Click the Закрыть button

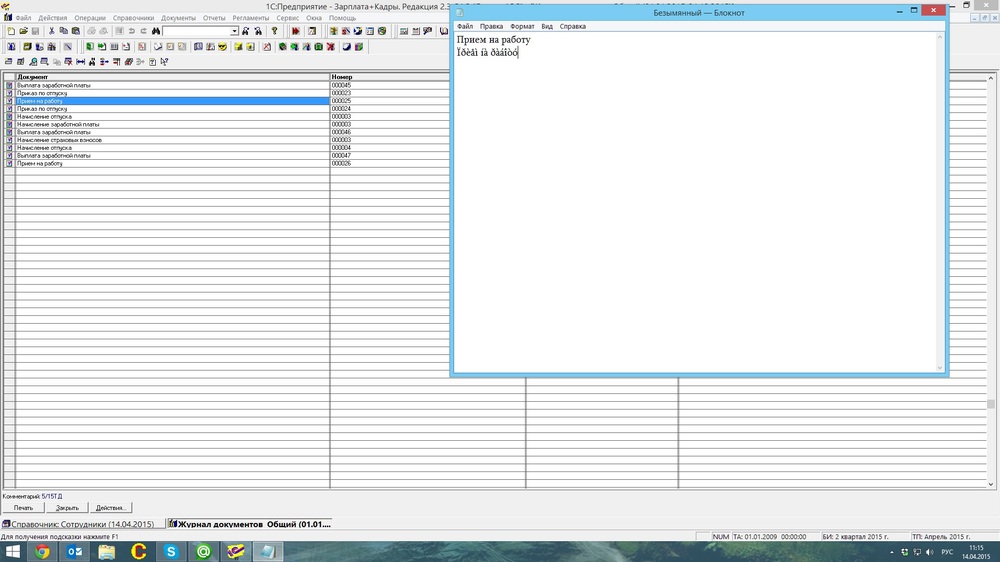click(x=67, y=508)
